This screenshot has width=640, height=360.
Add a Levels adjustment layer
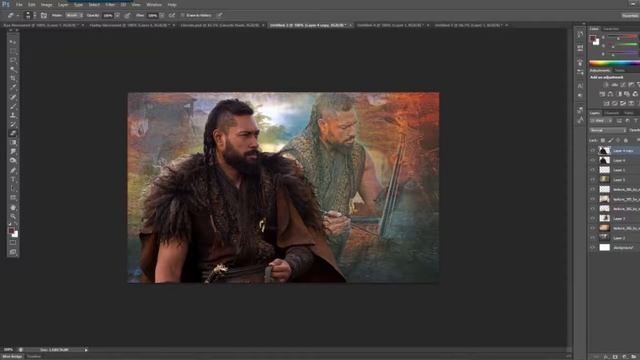pos(615,85)
